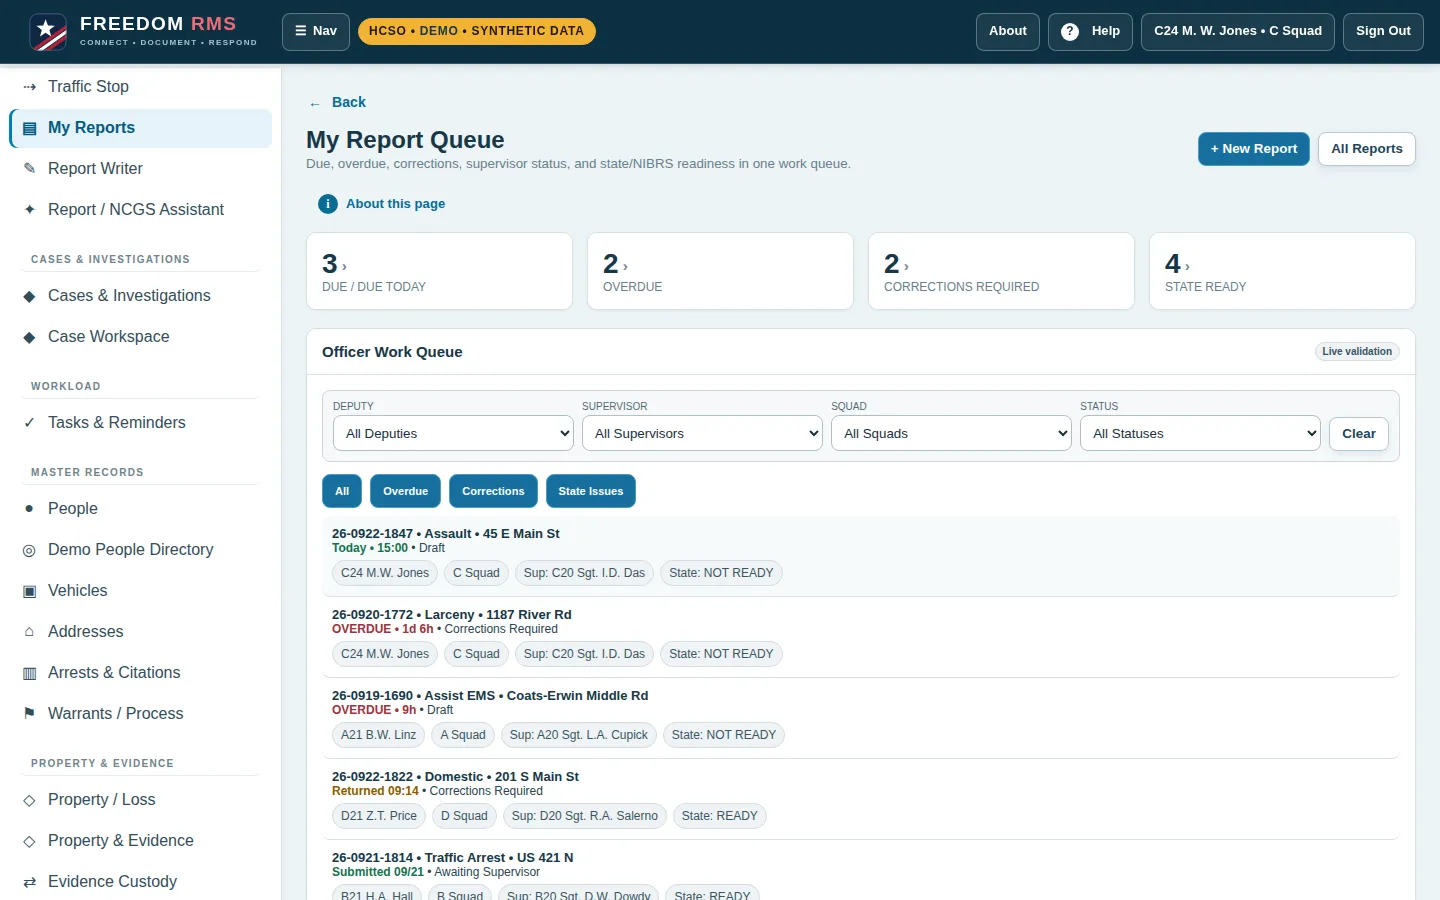The height and width of the screenshot is (900, 1440).
Task: Open the Supervisor filter dropdown
Action: (702, 433)
